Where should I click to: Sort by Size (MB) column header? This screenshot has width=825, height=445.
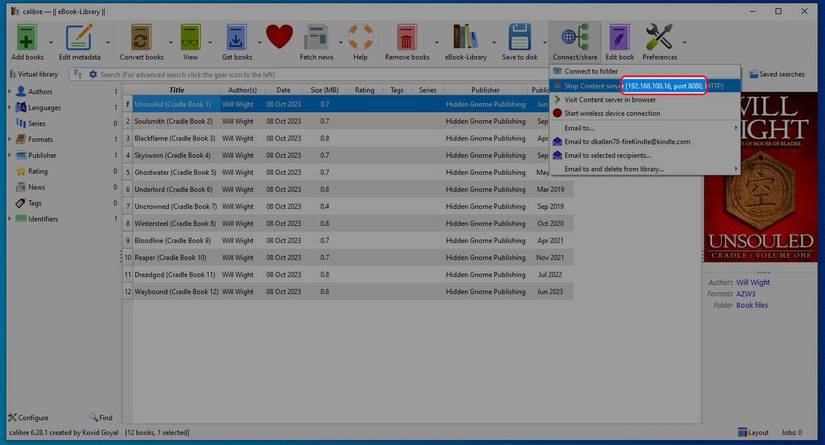click(324, 90)
